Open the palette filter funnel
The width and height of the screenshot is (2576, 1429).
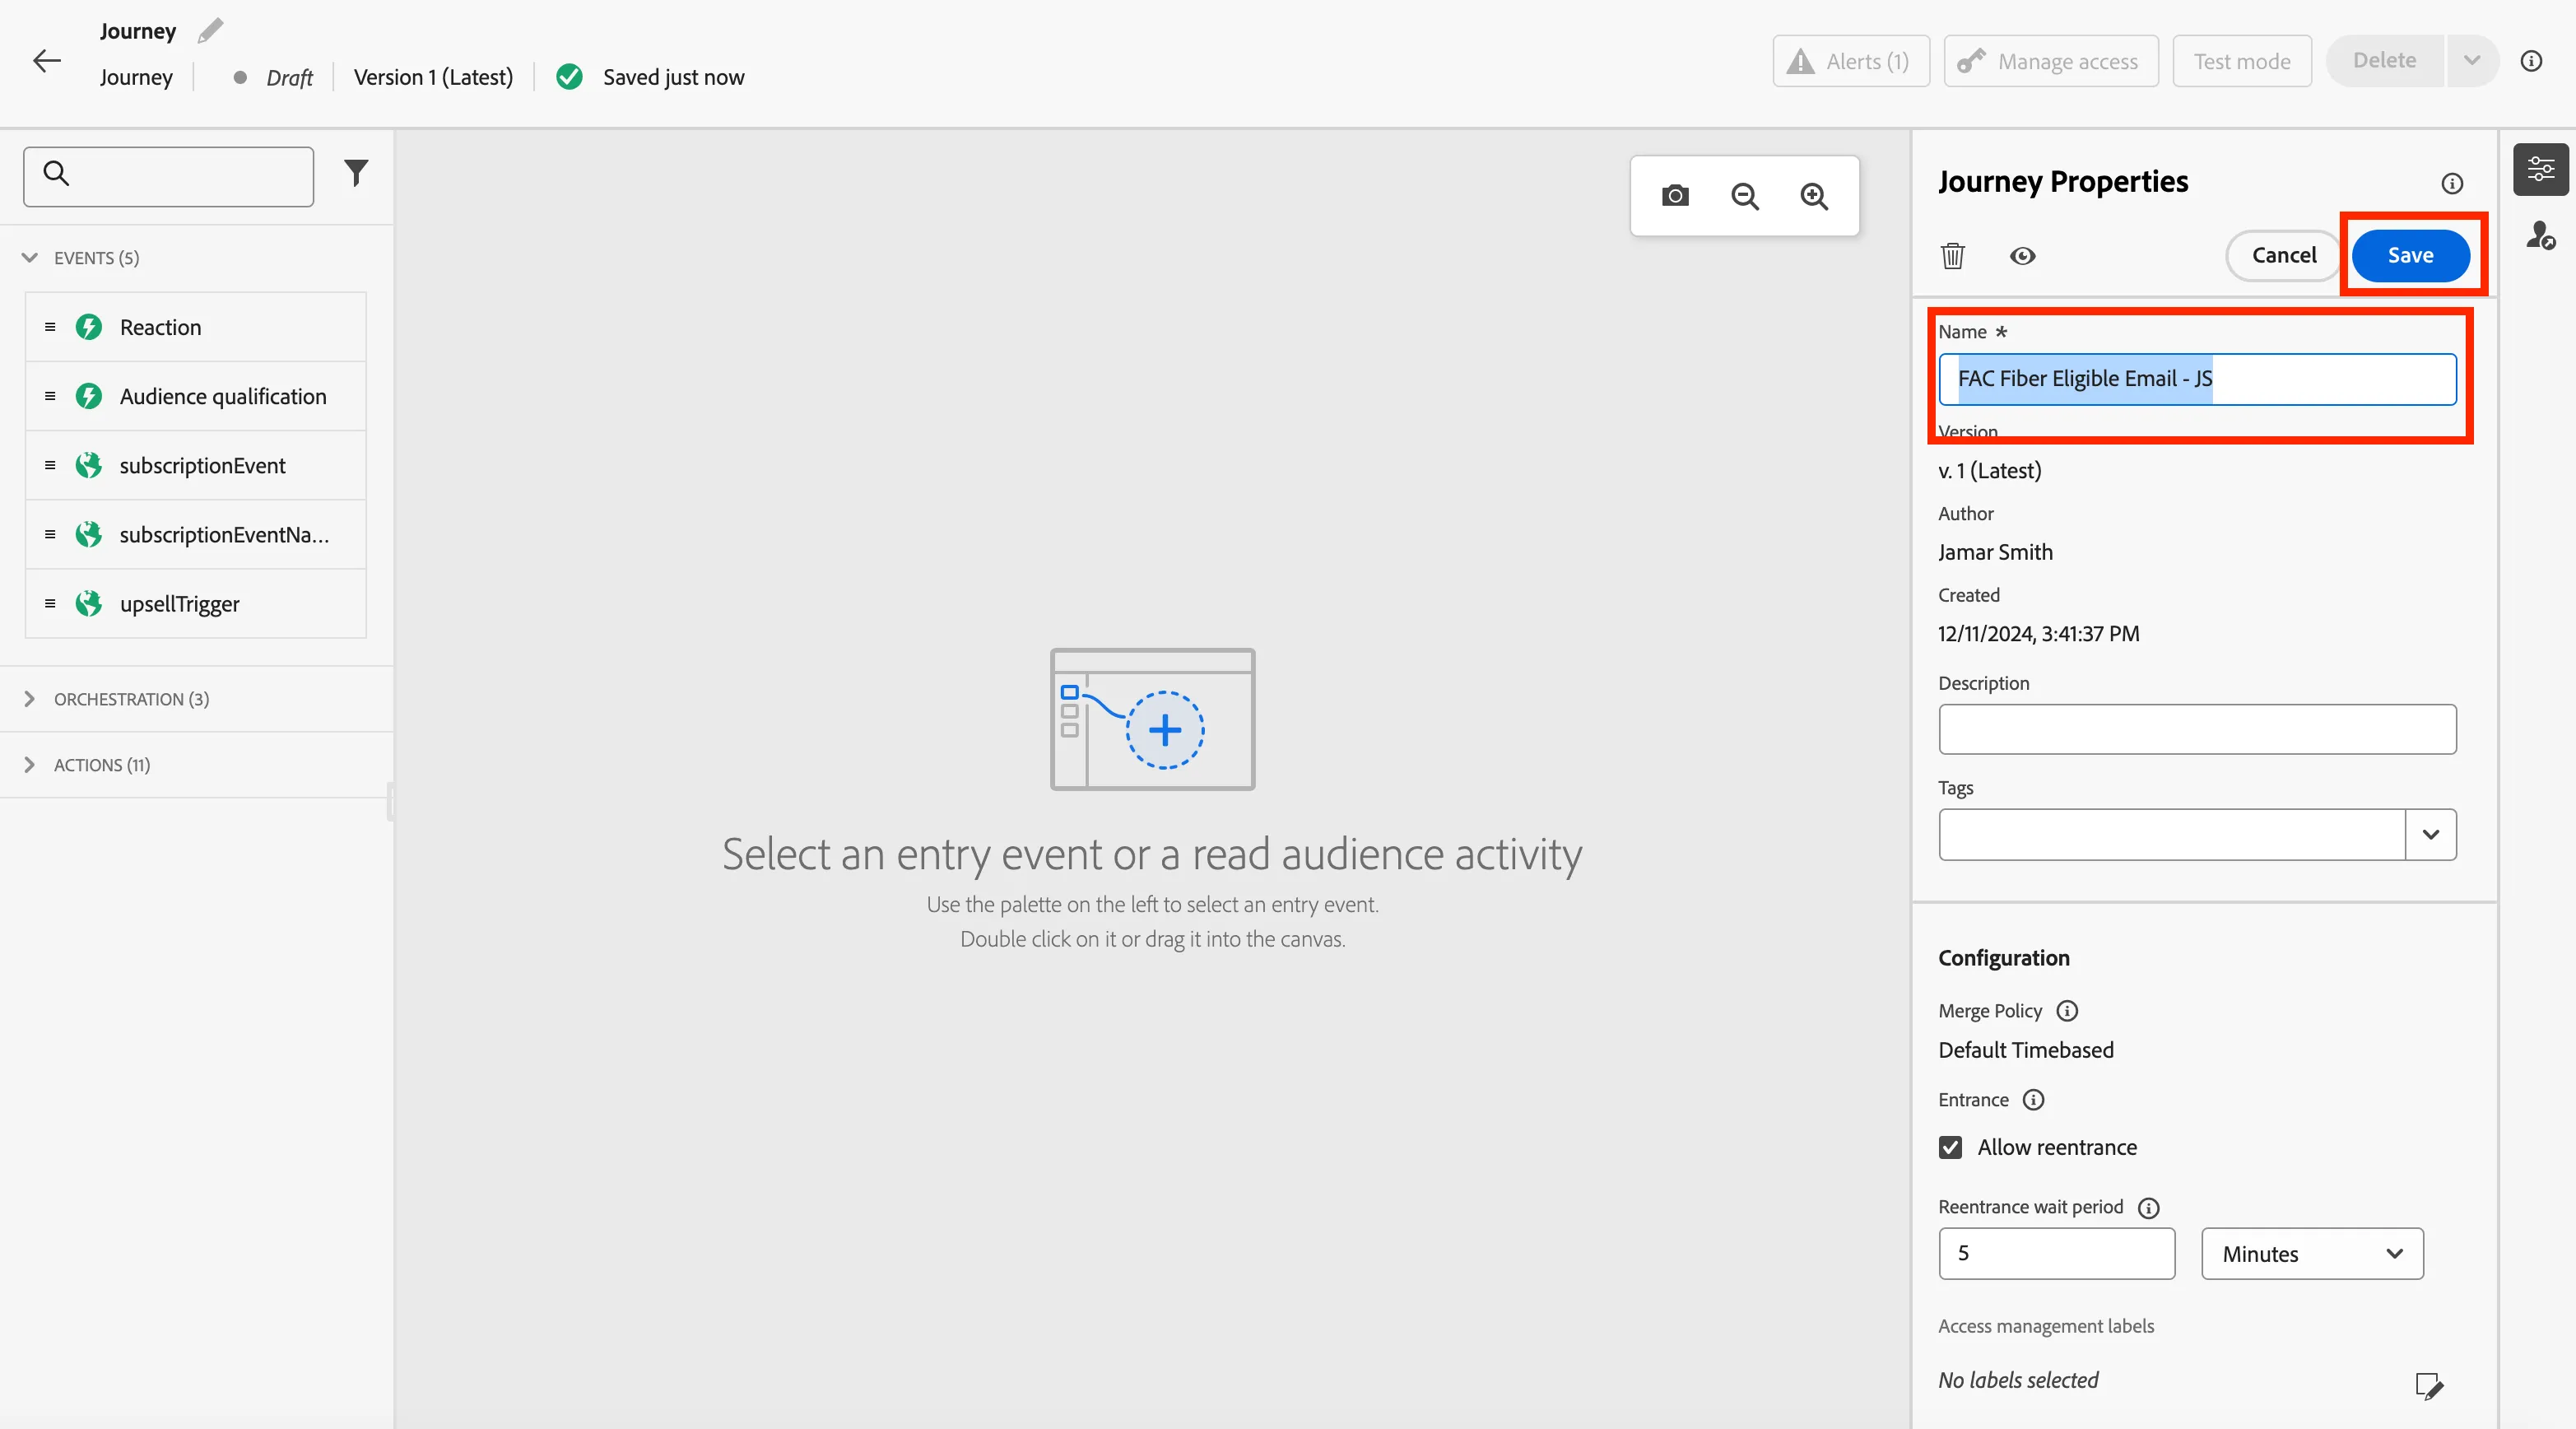356,174
